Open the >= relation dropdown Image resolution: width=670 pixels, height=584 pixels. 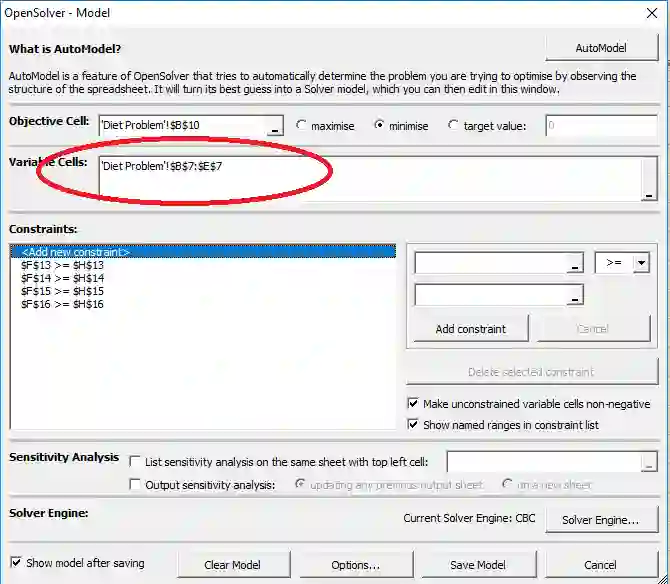pyautogui.click(x=641, y=263)
